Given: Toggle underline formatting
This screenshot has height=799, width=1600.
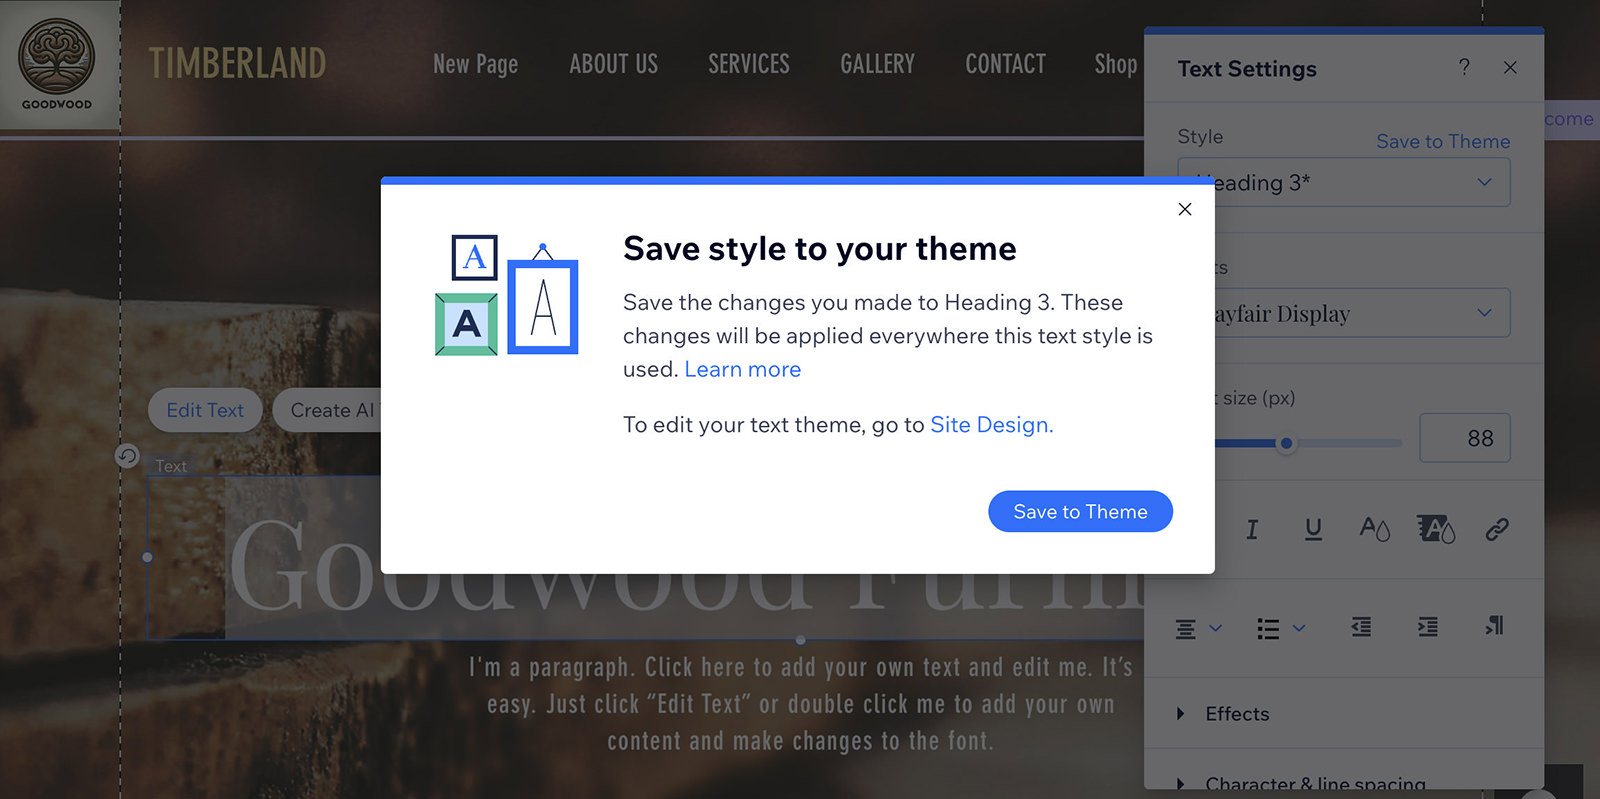Looking at the screenshot, I should point(1313,529).
